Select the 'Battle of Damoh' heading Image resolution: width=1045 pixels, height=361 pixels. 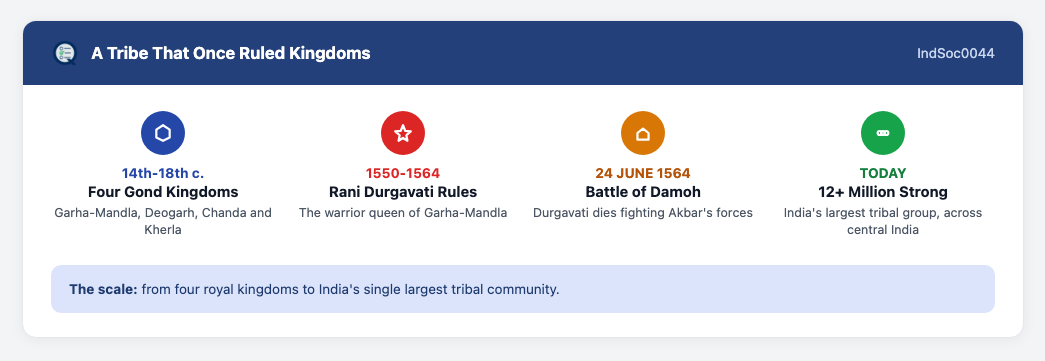tap(642, 192)
